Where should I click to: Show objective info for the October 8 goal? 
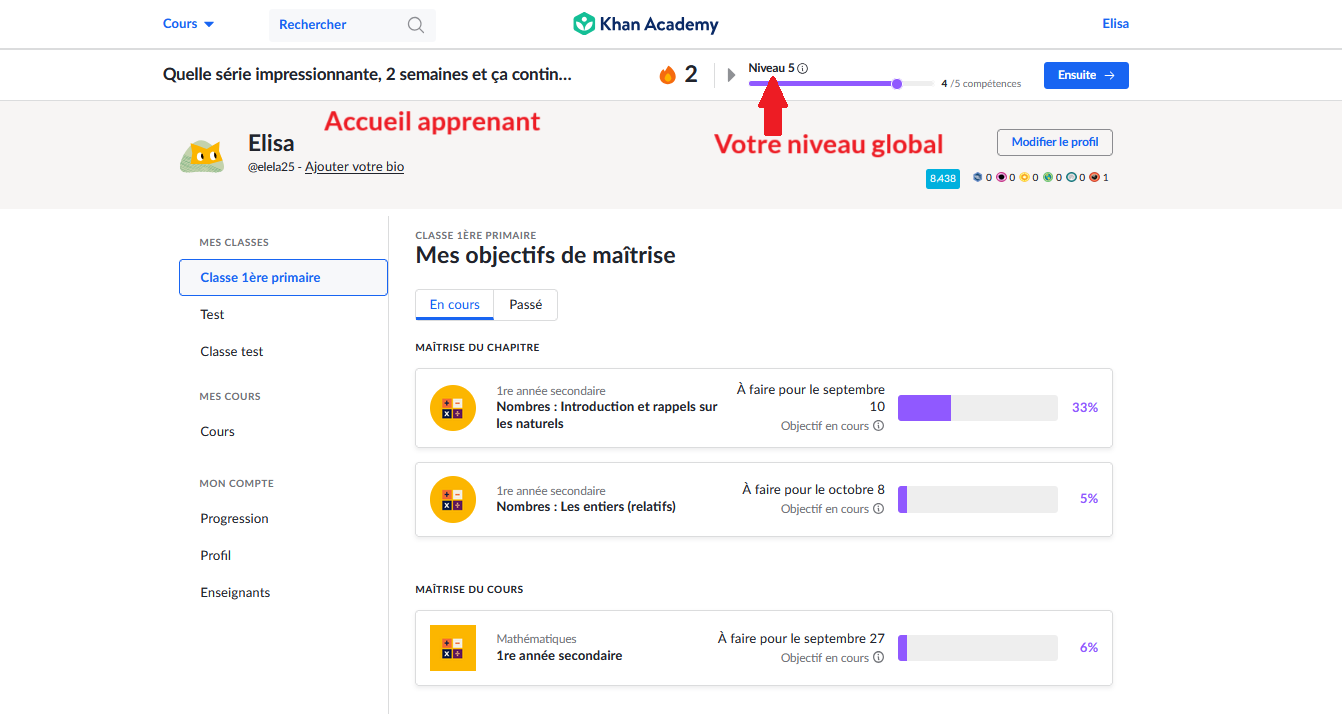click(x=878, y=509)
